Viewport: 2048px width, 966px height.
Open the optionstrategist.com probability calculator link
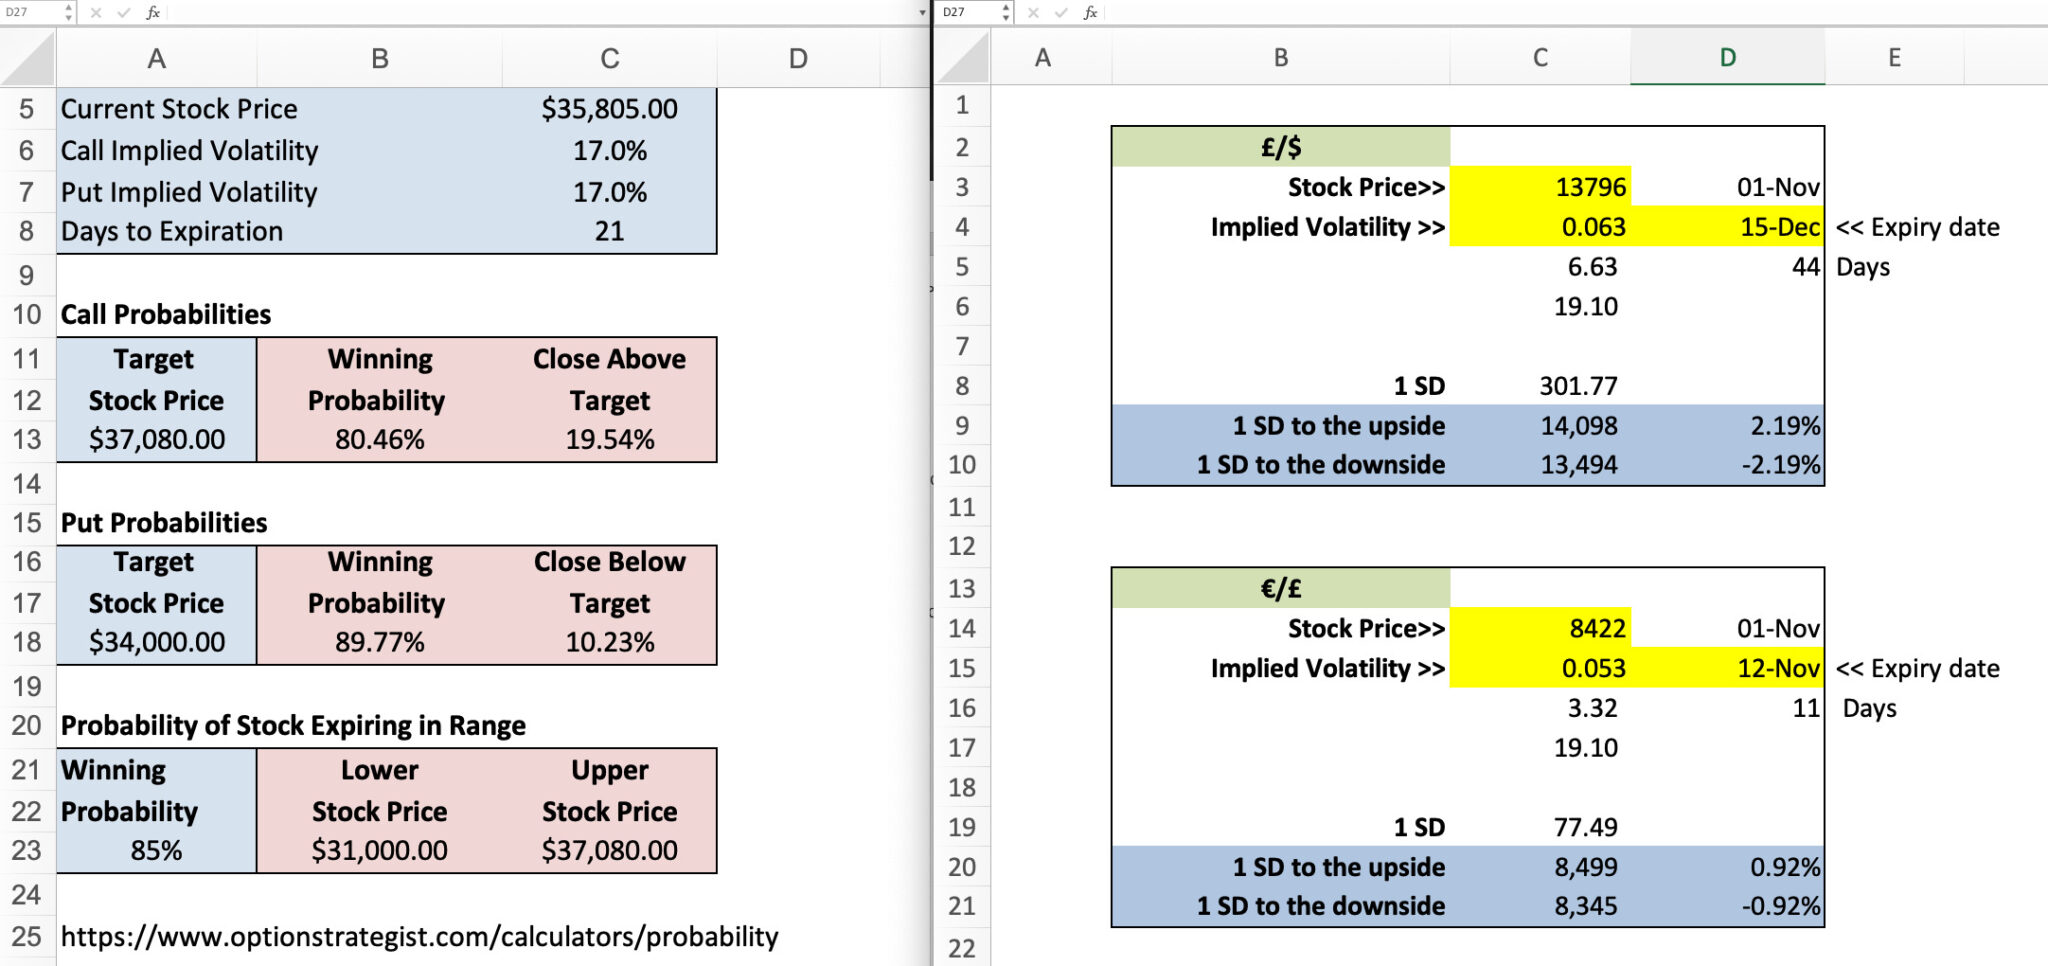[x=419, y=937]
